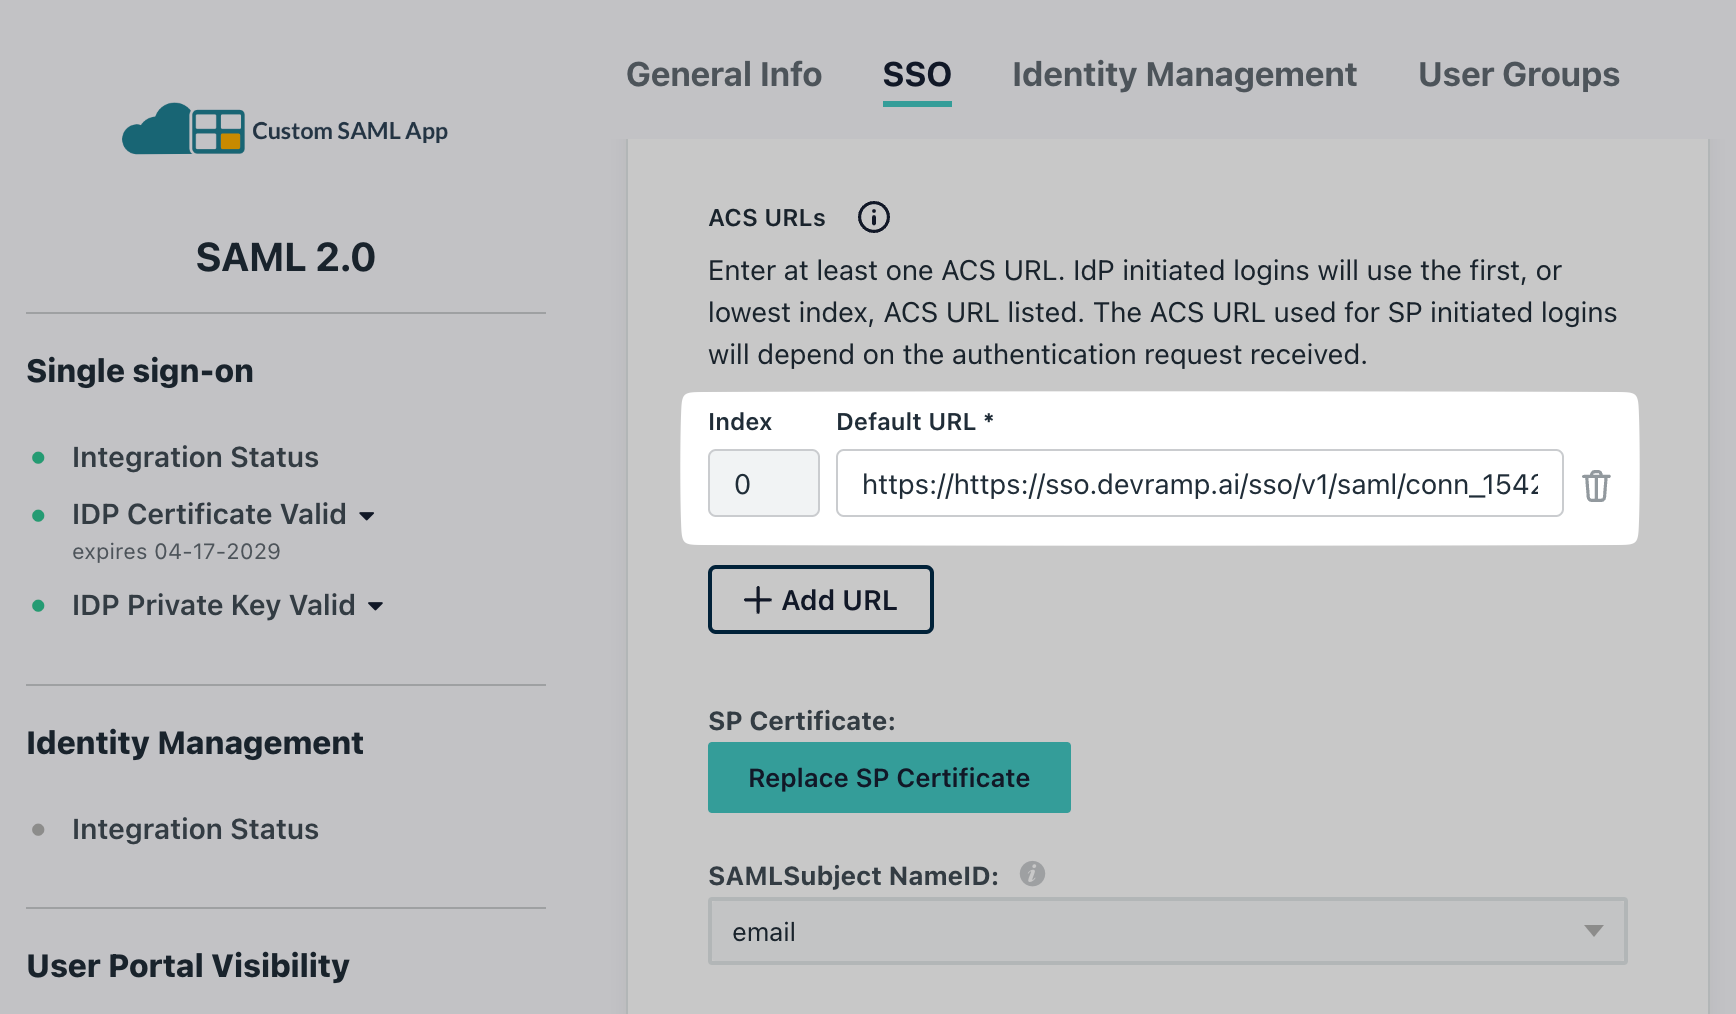
Task: Click the SAMLSubject NameID info icon
Action: click(1032, 874)
